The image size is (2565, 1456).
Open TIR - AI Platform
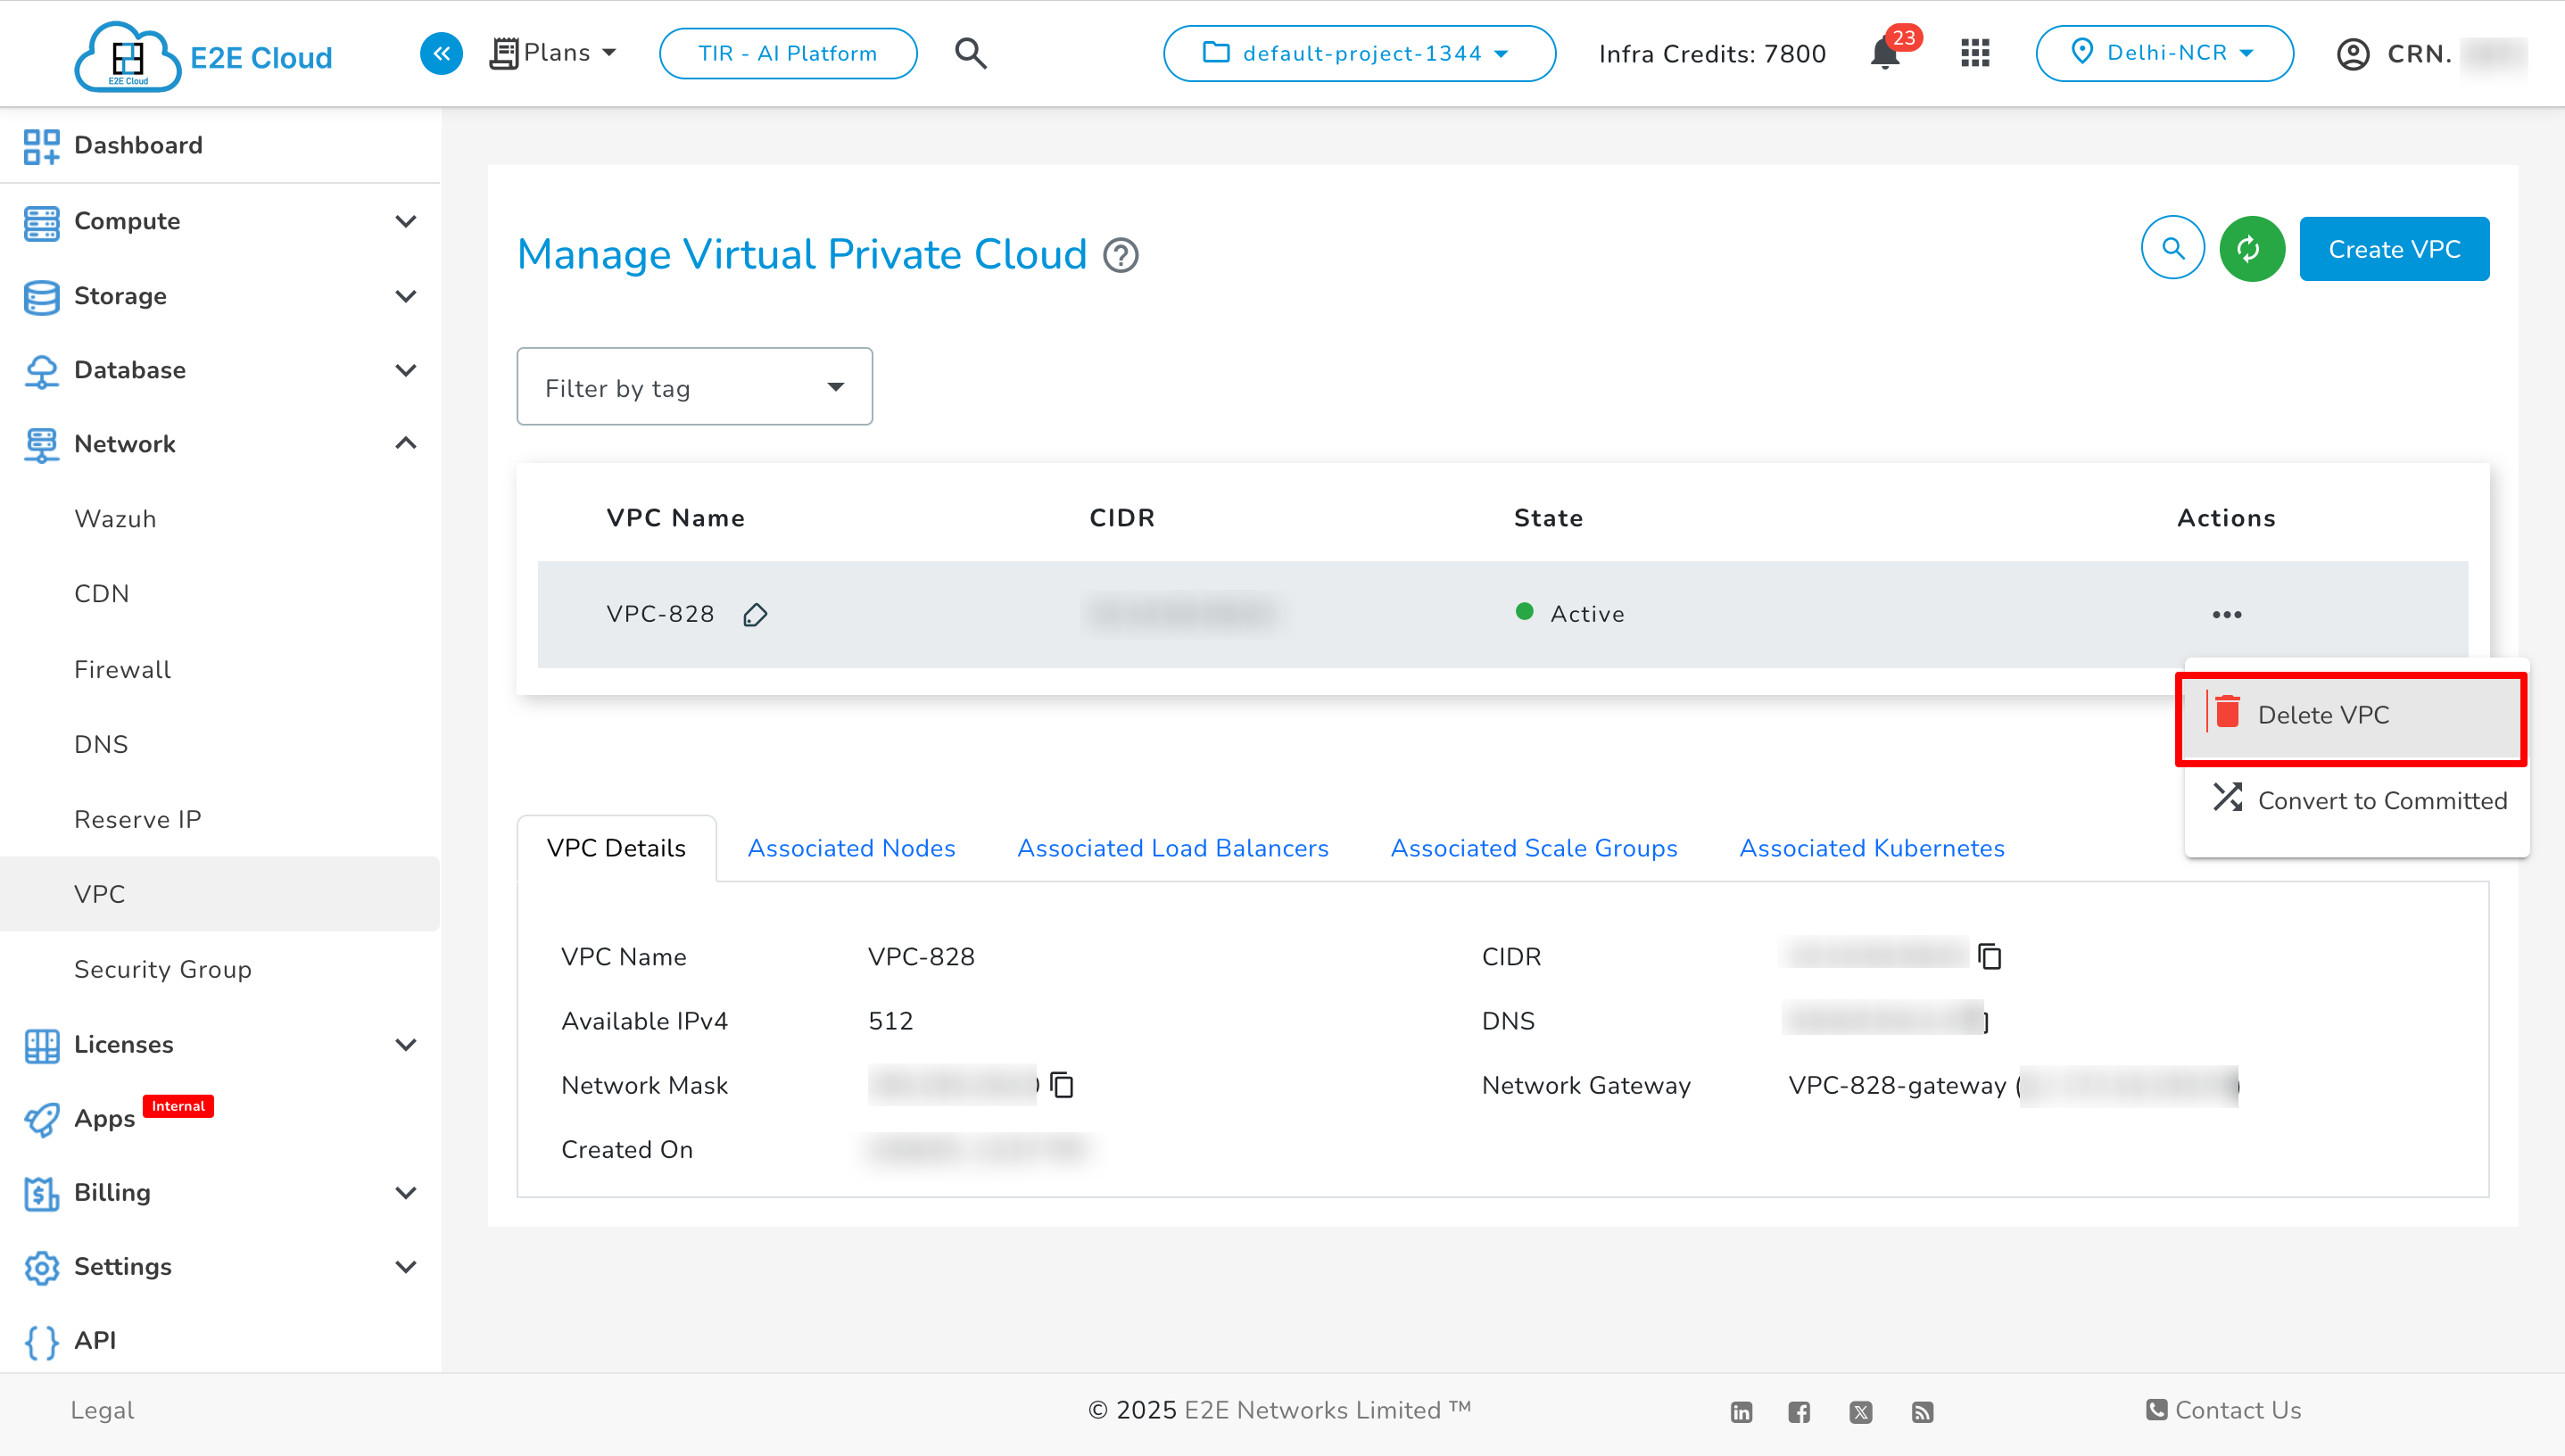click(788, 53)
